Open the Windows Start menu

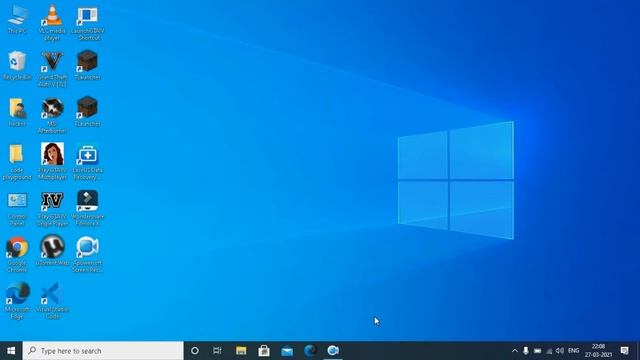(11, 351)
